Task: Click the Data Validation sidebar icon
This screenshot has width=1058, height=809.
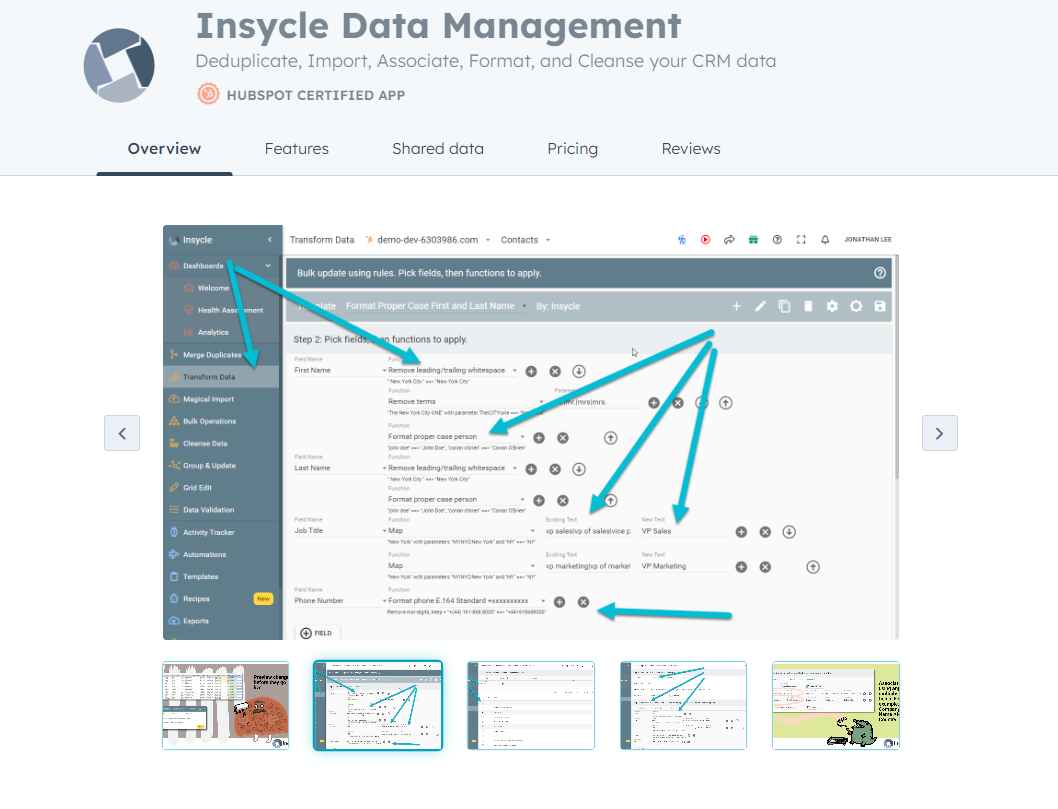Action: (174, 510)
